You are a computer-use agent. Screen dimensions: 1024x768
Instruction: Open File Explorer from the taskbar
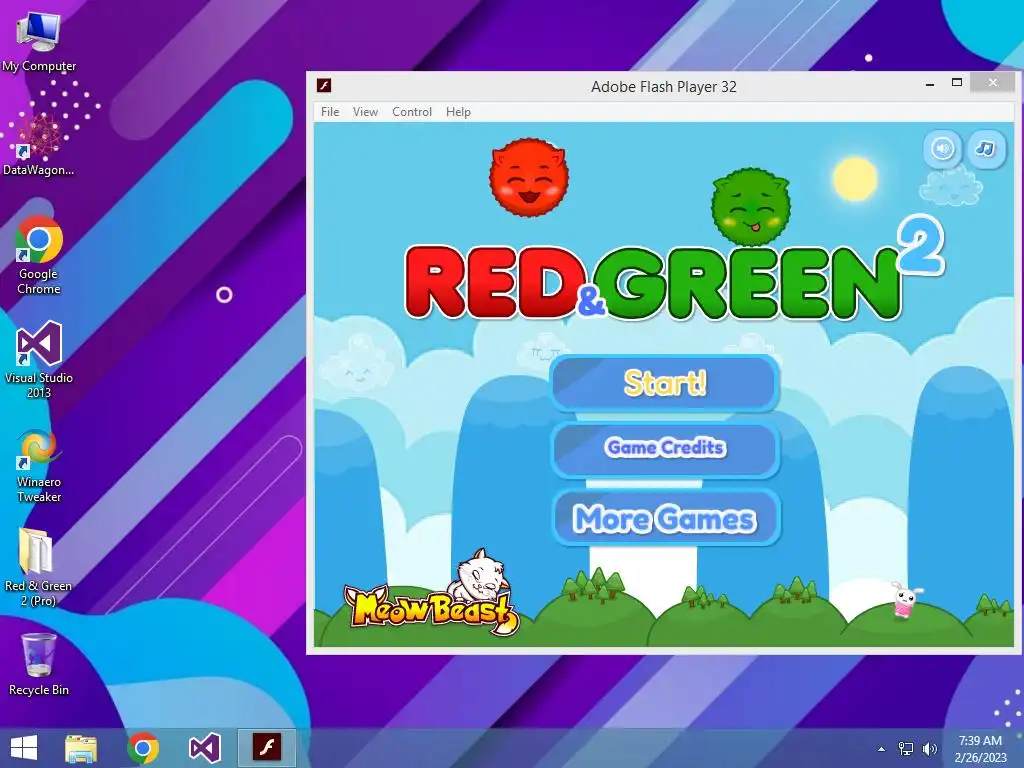pos(82,748)
